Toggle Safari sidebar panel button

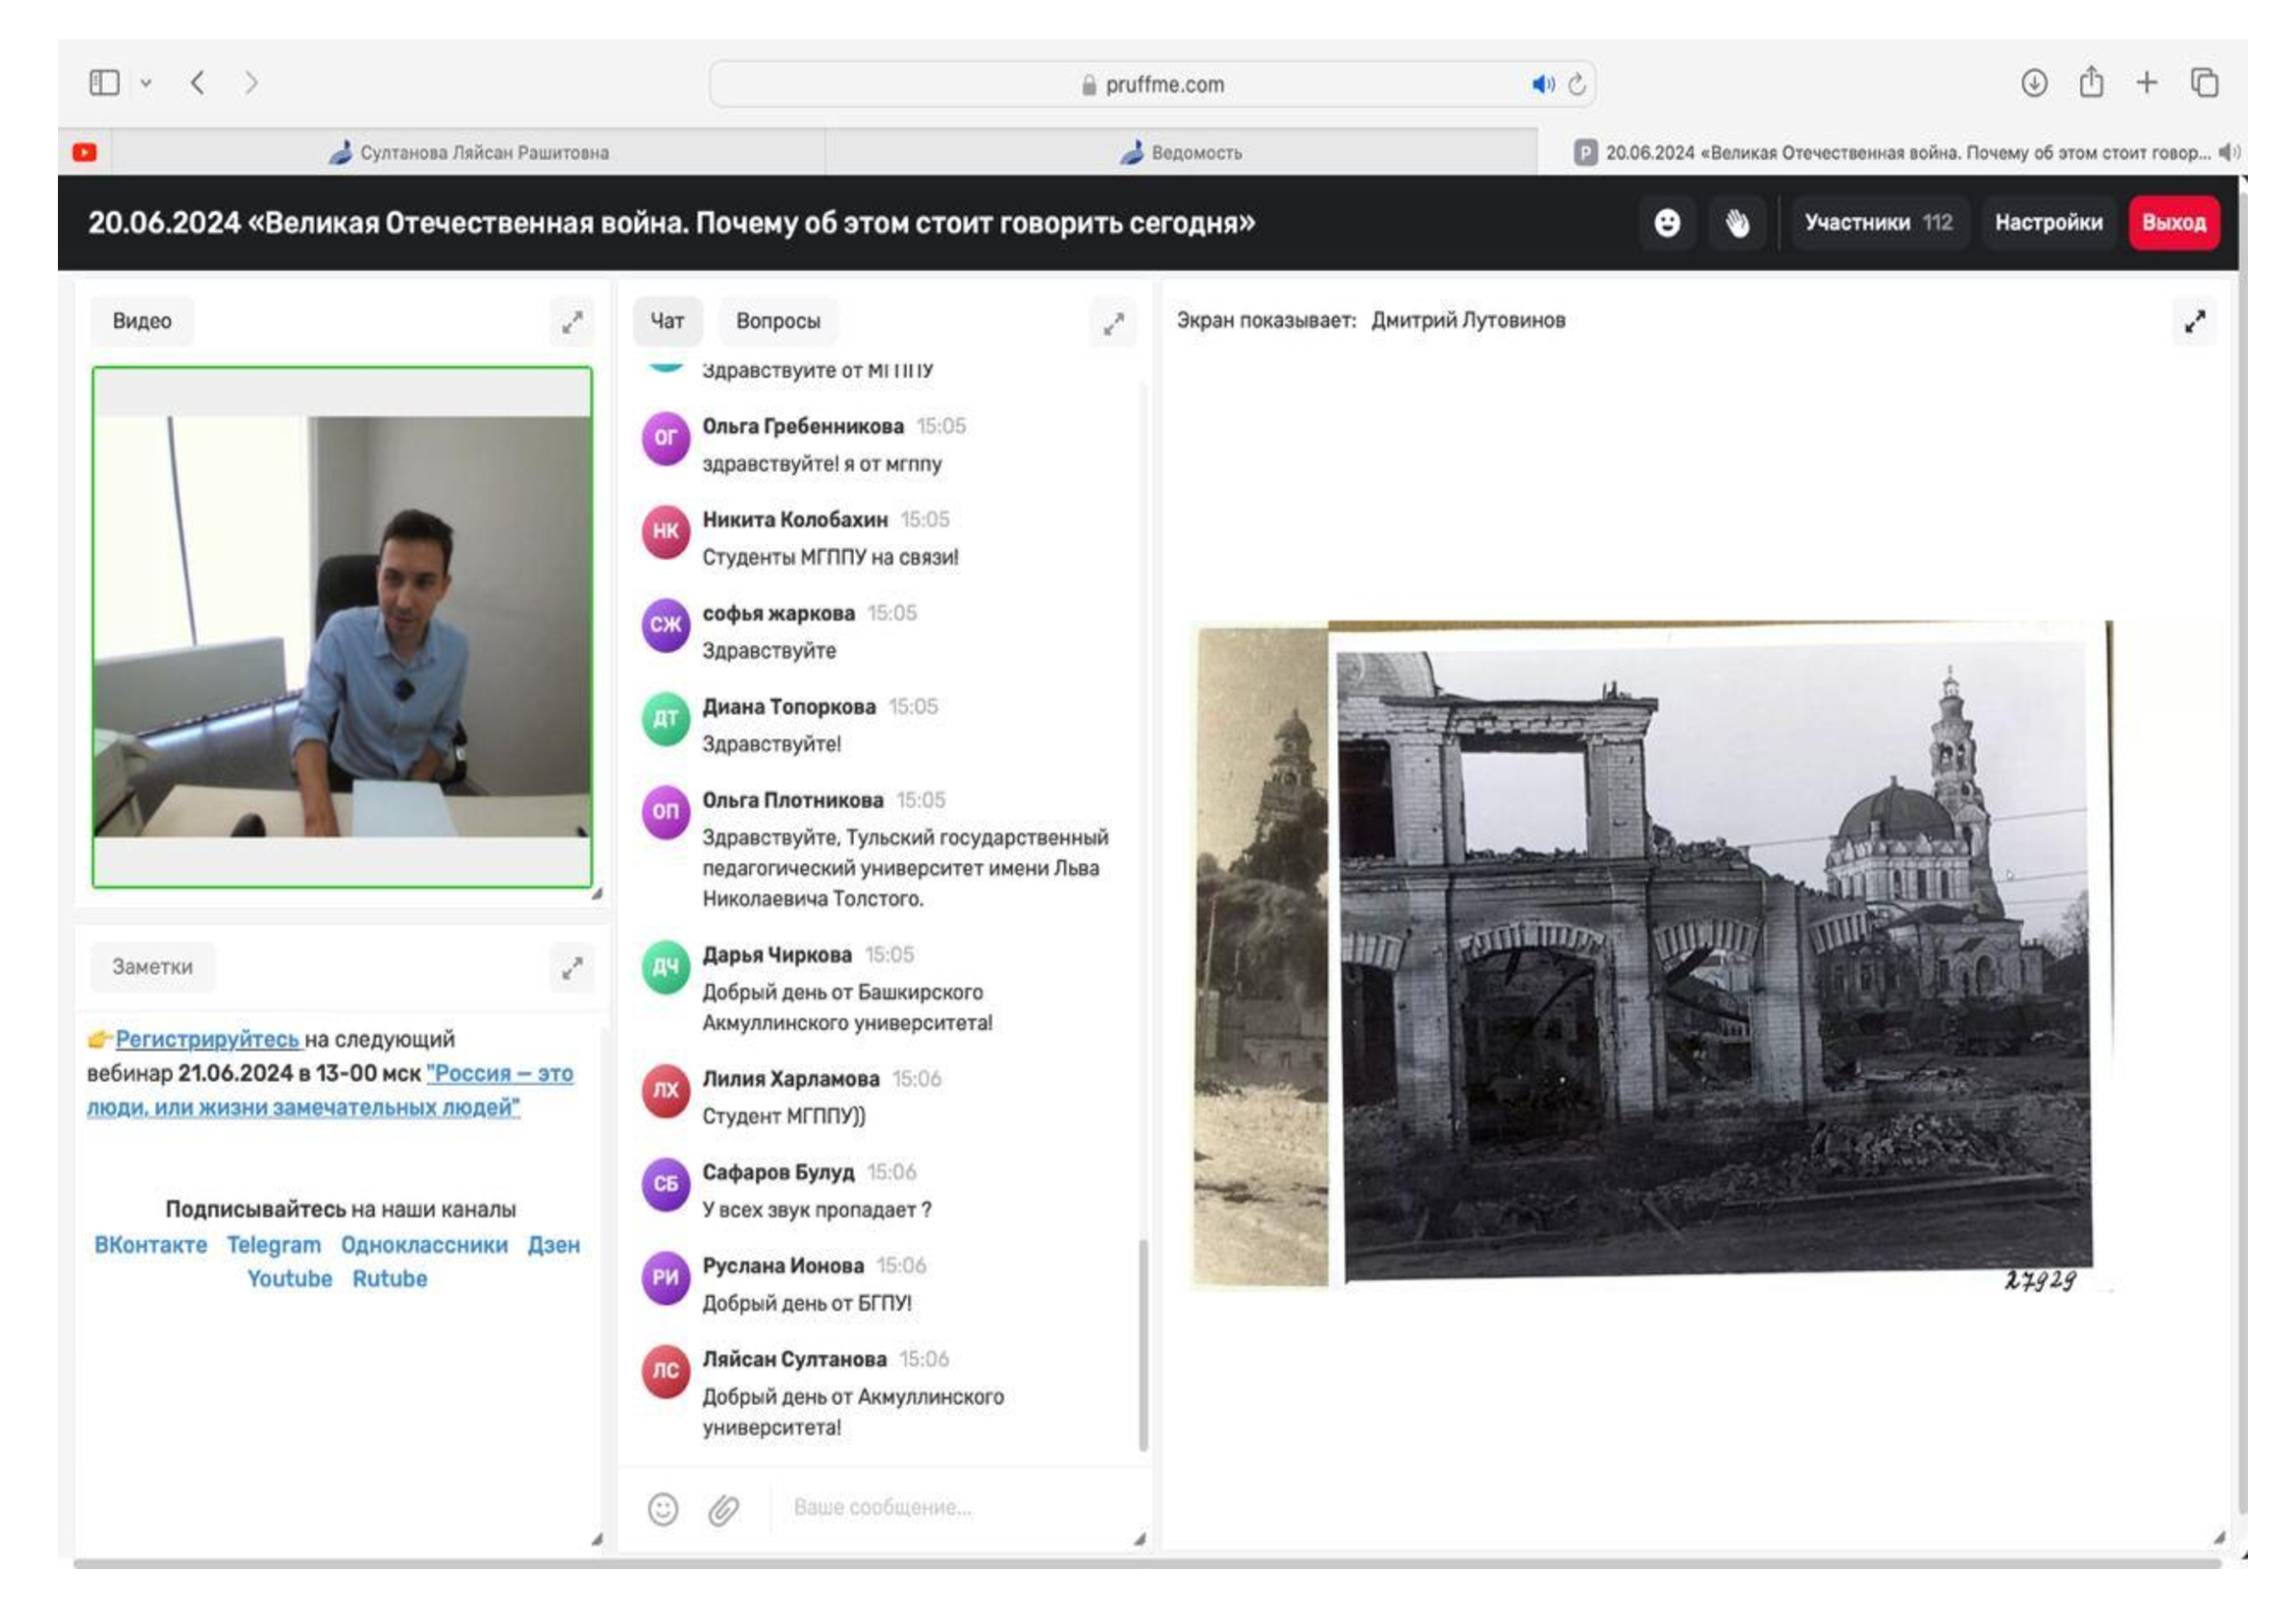(x=104, y=83)
